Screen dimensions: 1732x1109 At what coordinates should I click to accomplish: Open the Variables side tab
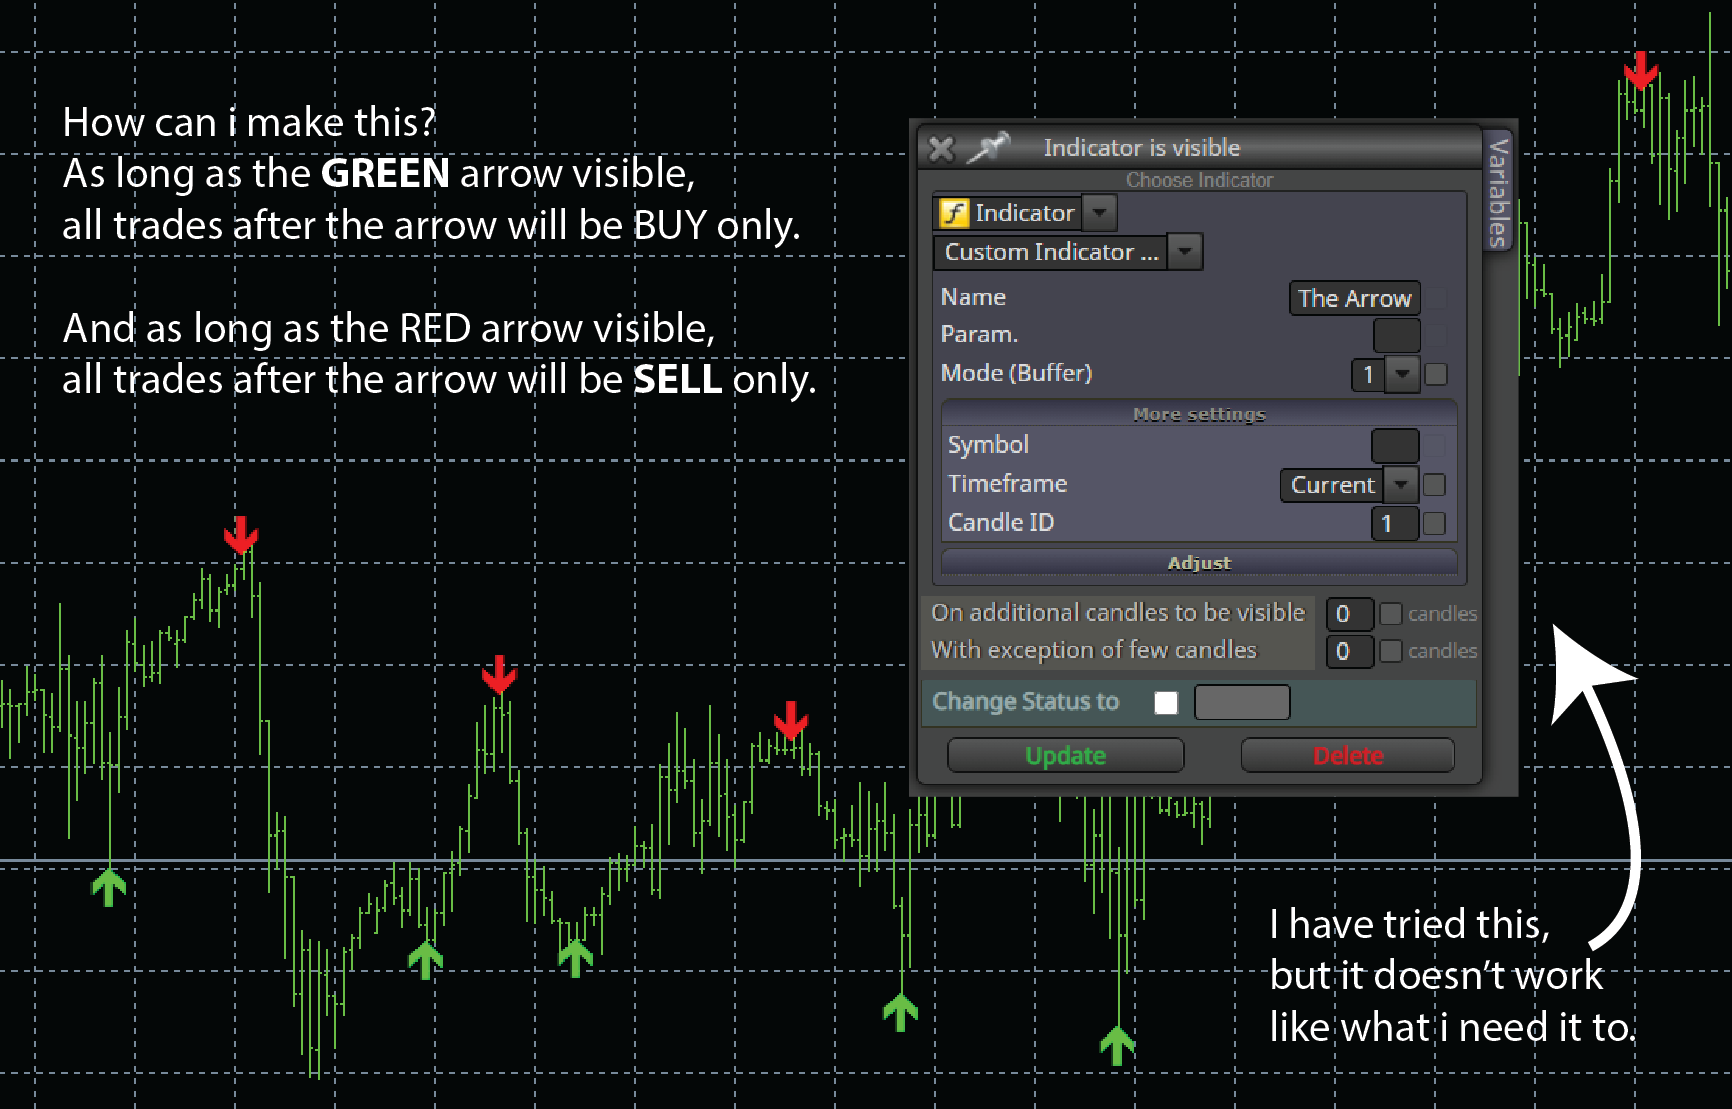1497,192
